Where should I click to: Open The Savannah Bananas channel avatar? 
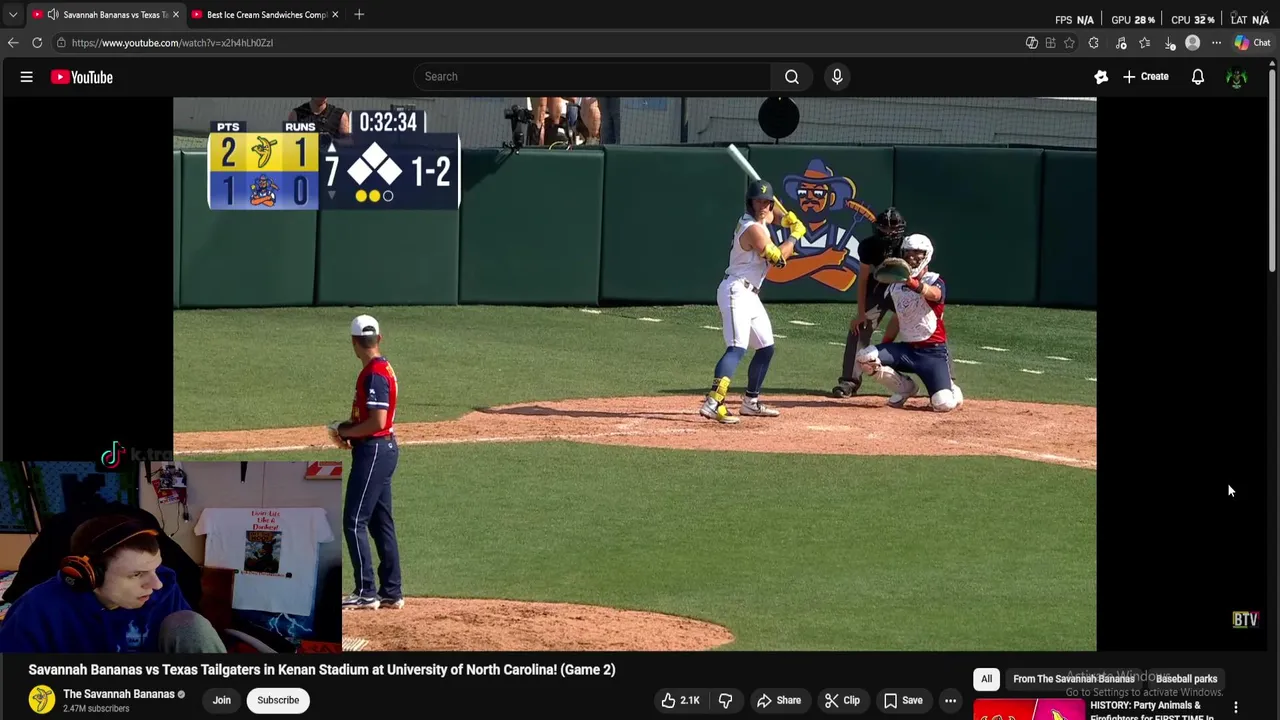[x=41, y=700]
